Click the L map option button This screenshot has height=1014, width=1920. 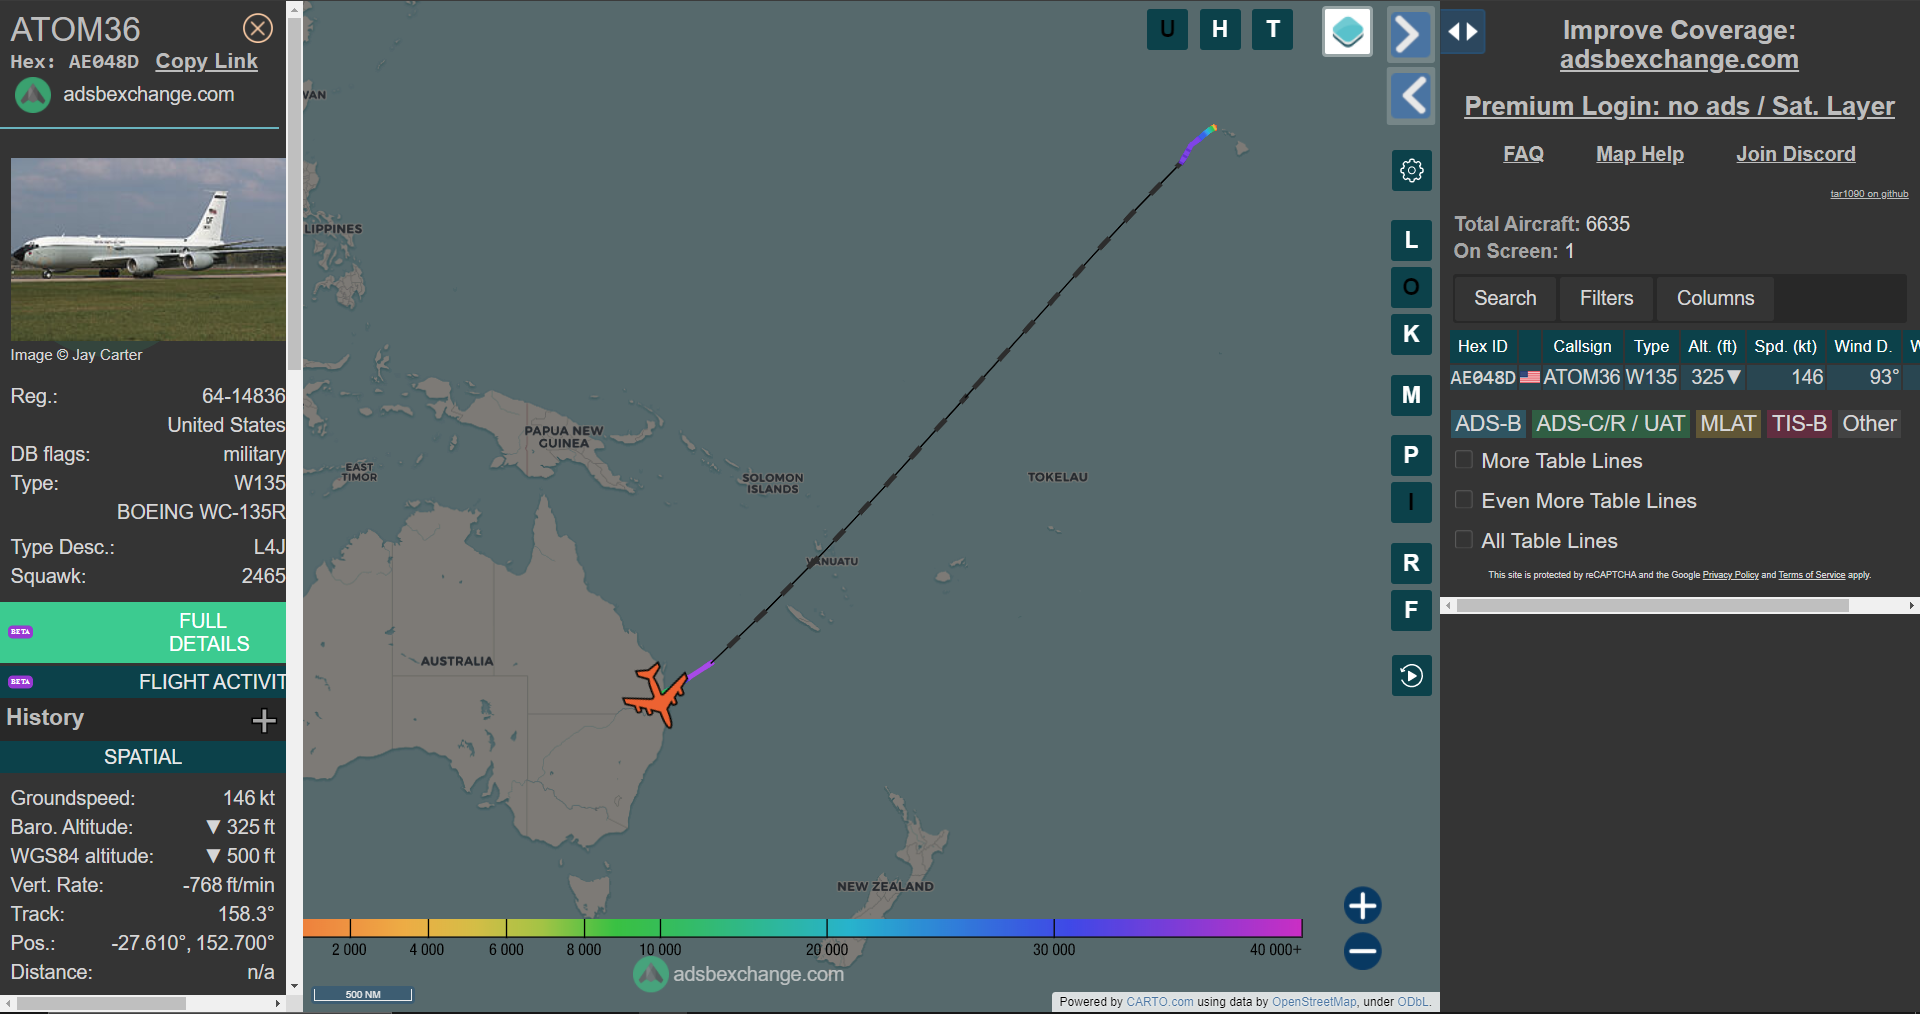tap(1411, 240)
